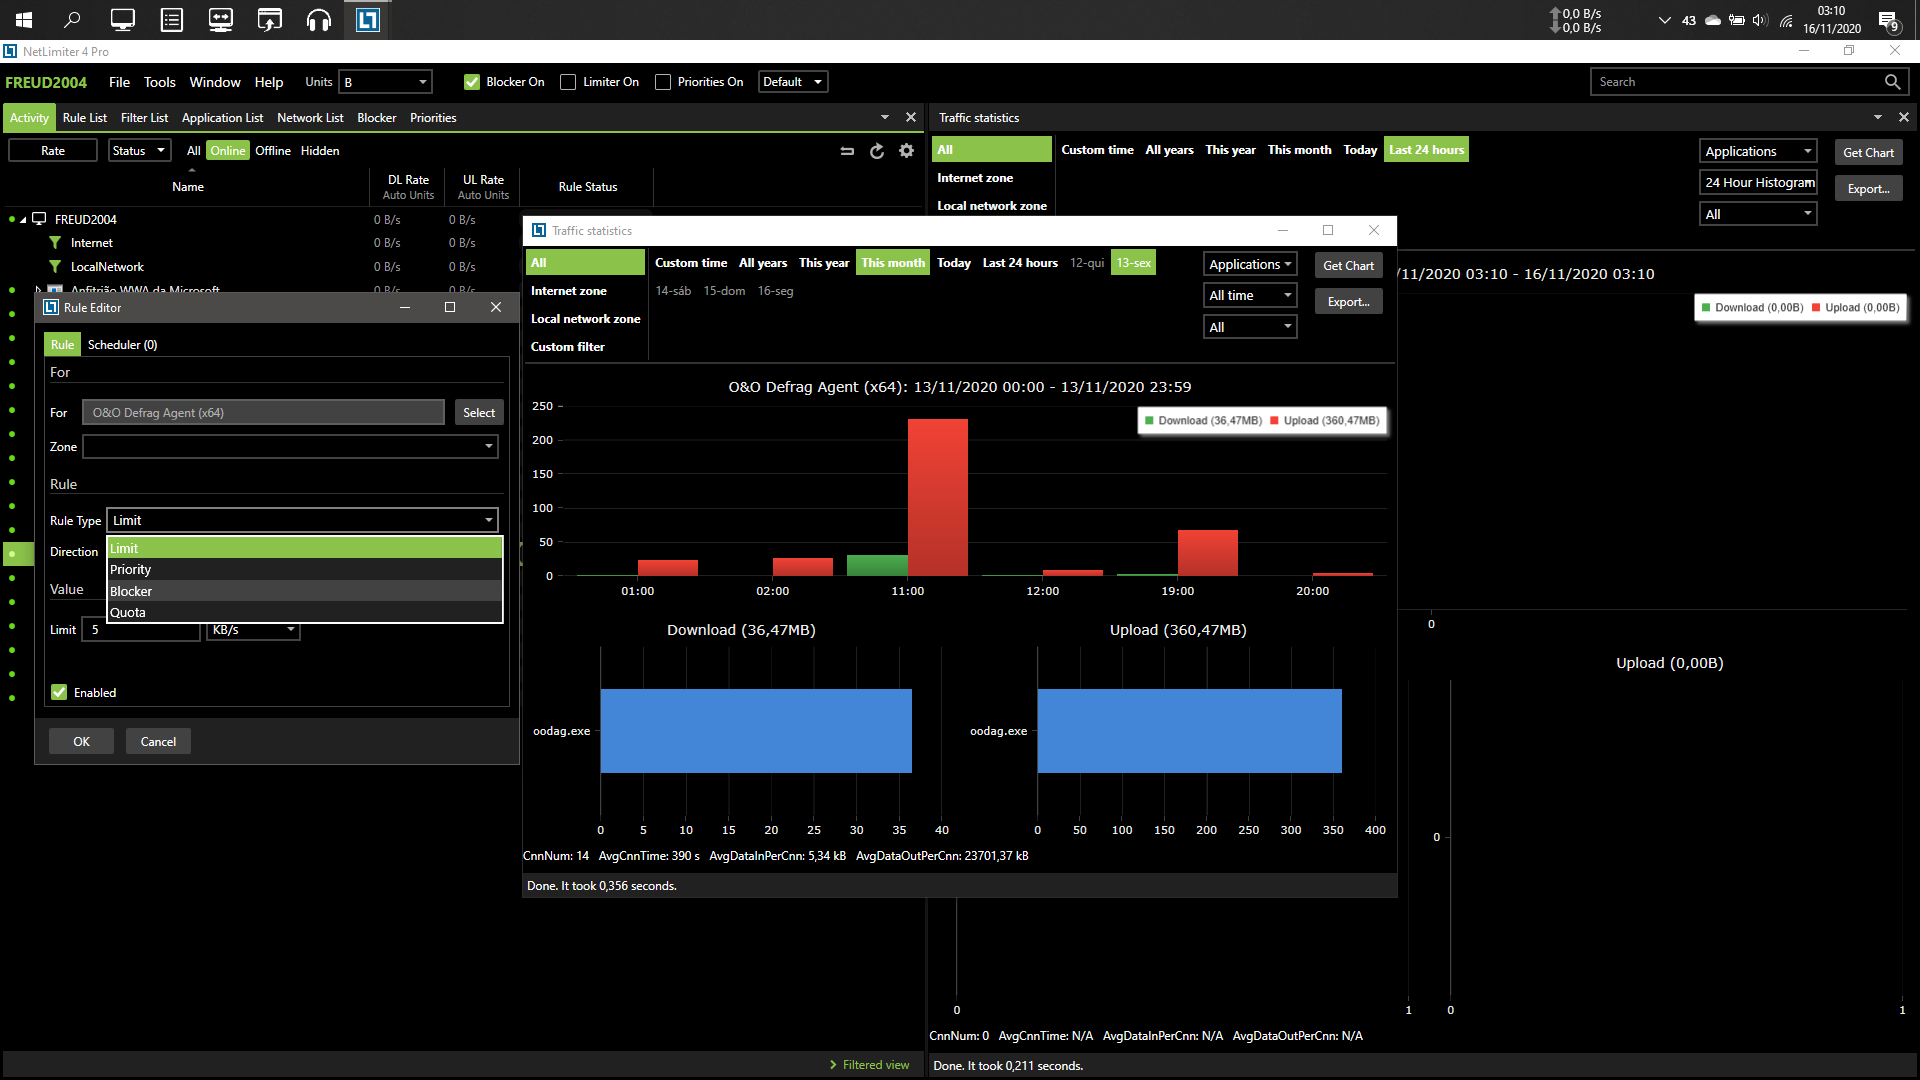Open Windows taskbar search magnifier

click(x=72, y=20)
